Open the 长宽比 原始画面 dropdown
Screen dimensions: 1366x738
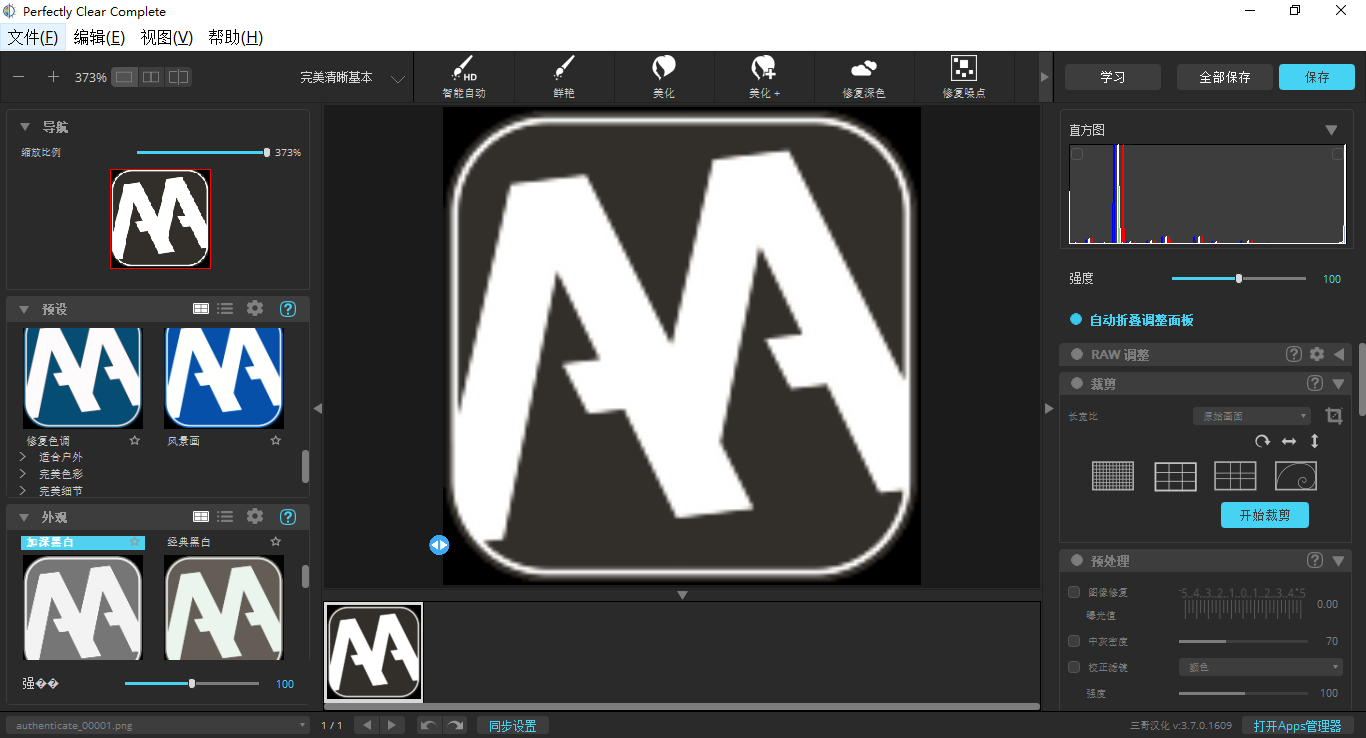pyautogui.click(x=1252, y=416)
